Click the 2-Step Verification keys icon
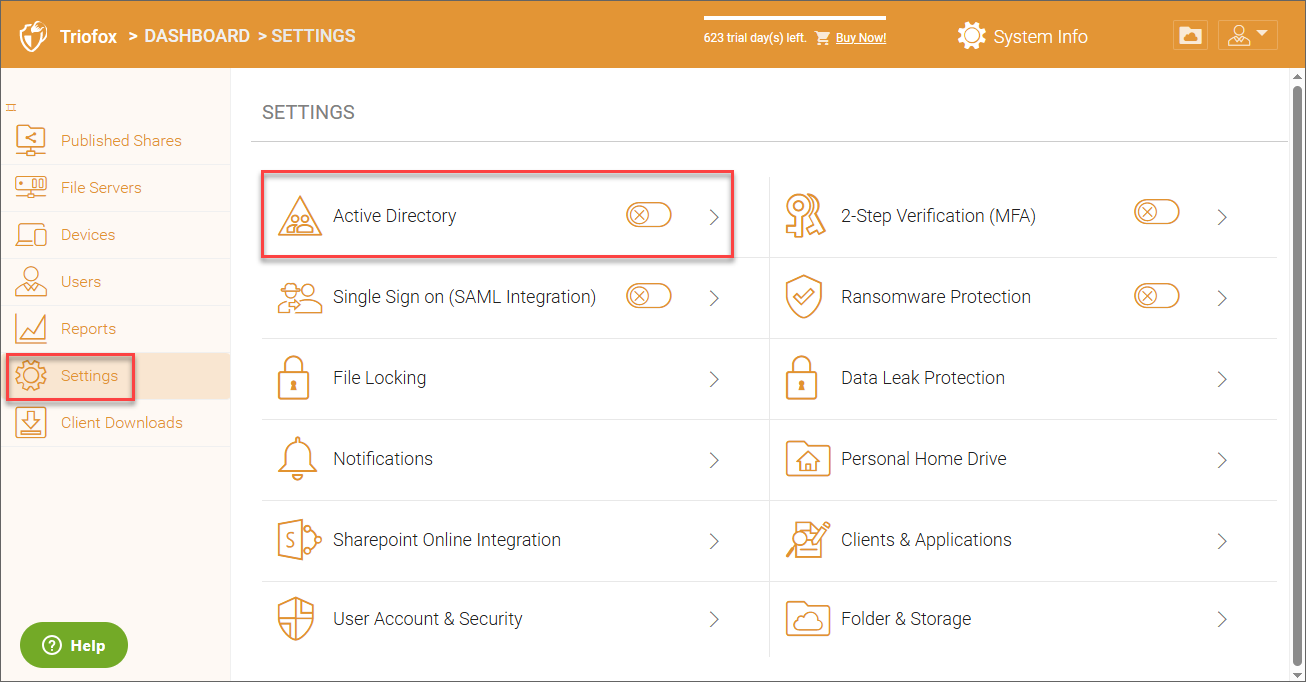This screenshot has height=682, width=1306. click(805, 216)
